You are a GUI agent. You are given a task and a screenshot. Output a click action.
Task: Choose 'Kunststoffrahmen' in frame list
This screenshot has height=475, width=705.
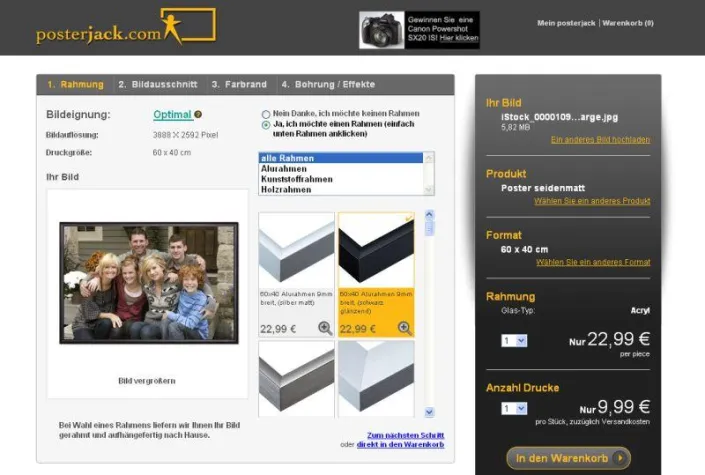(341, 179)
